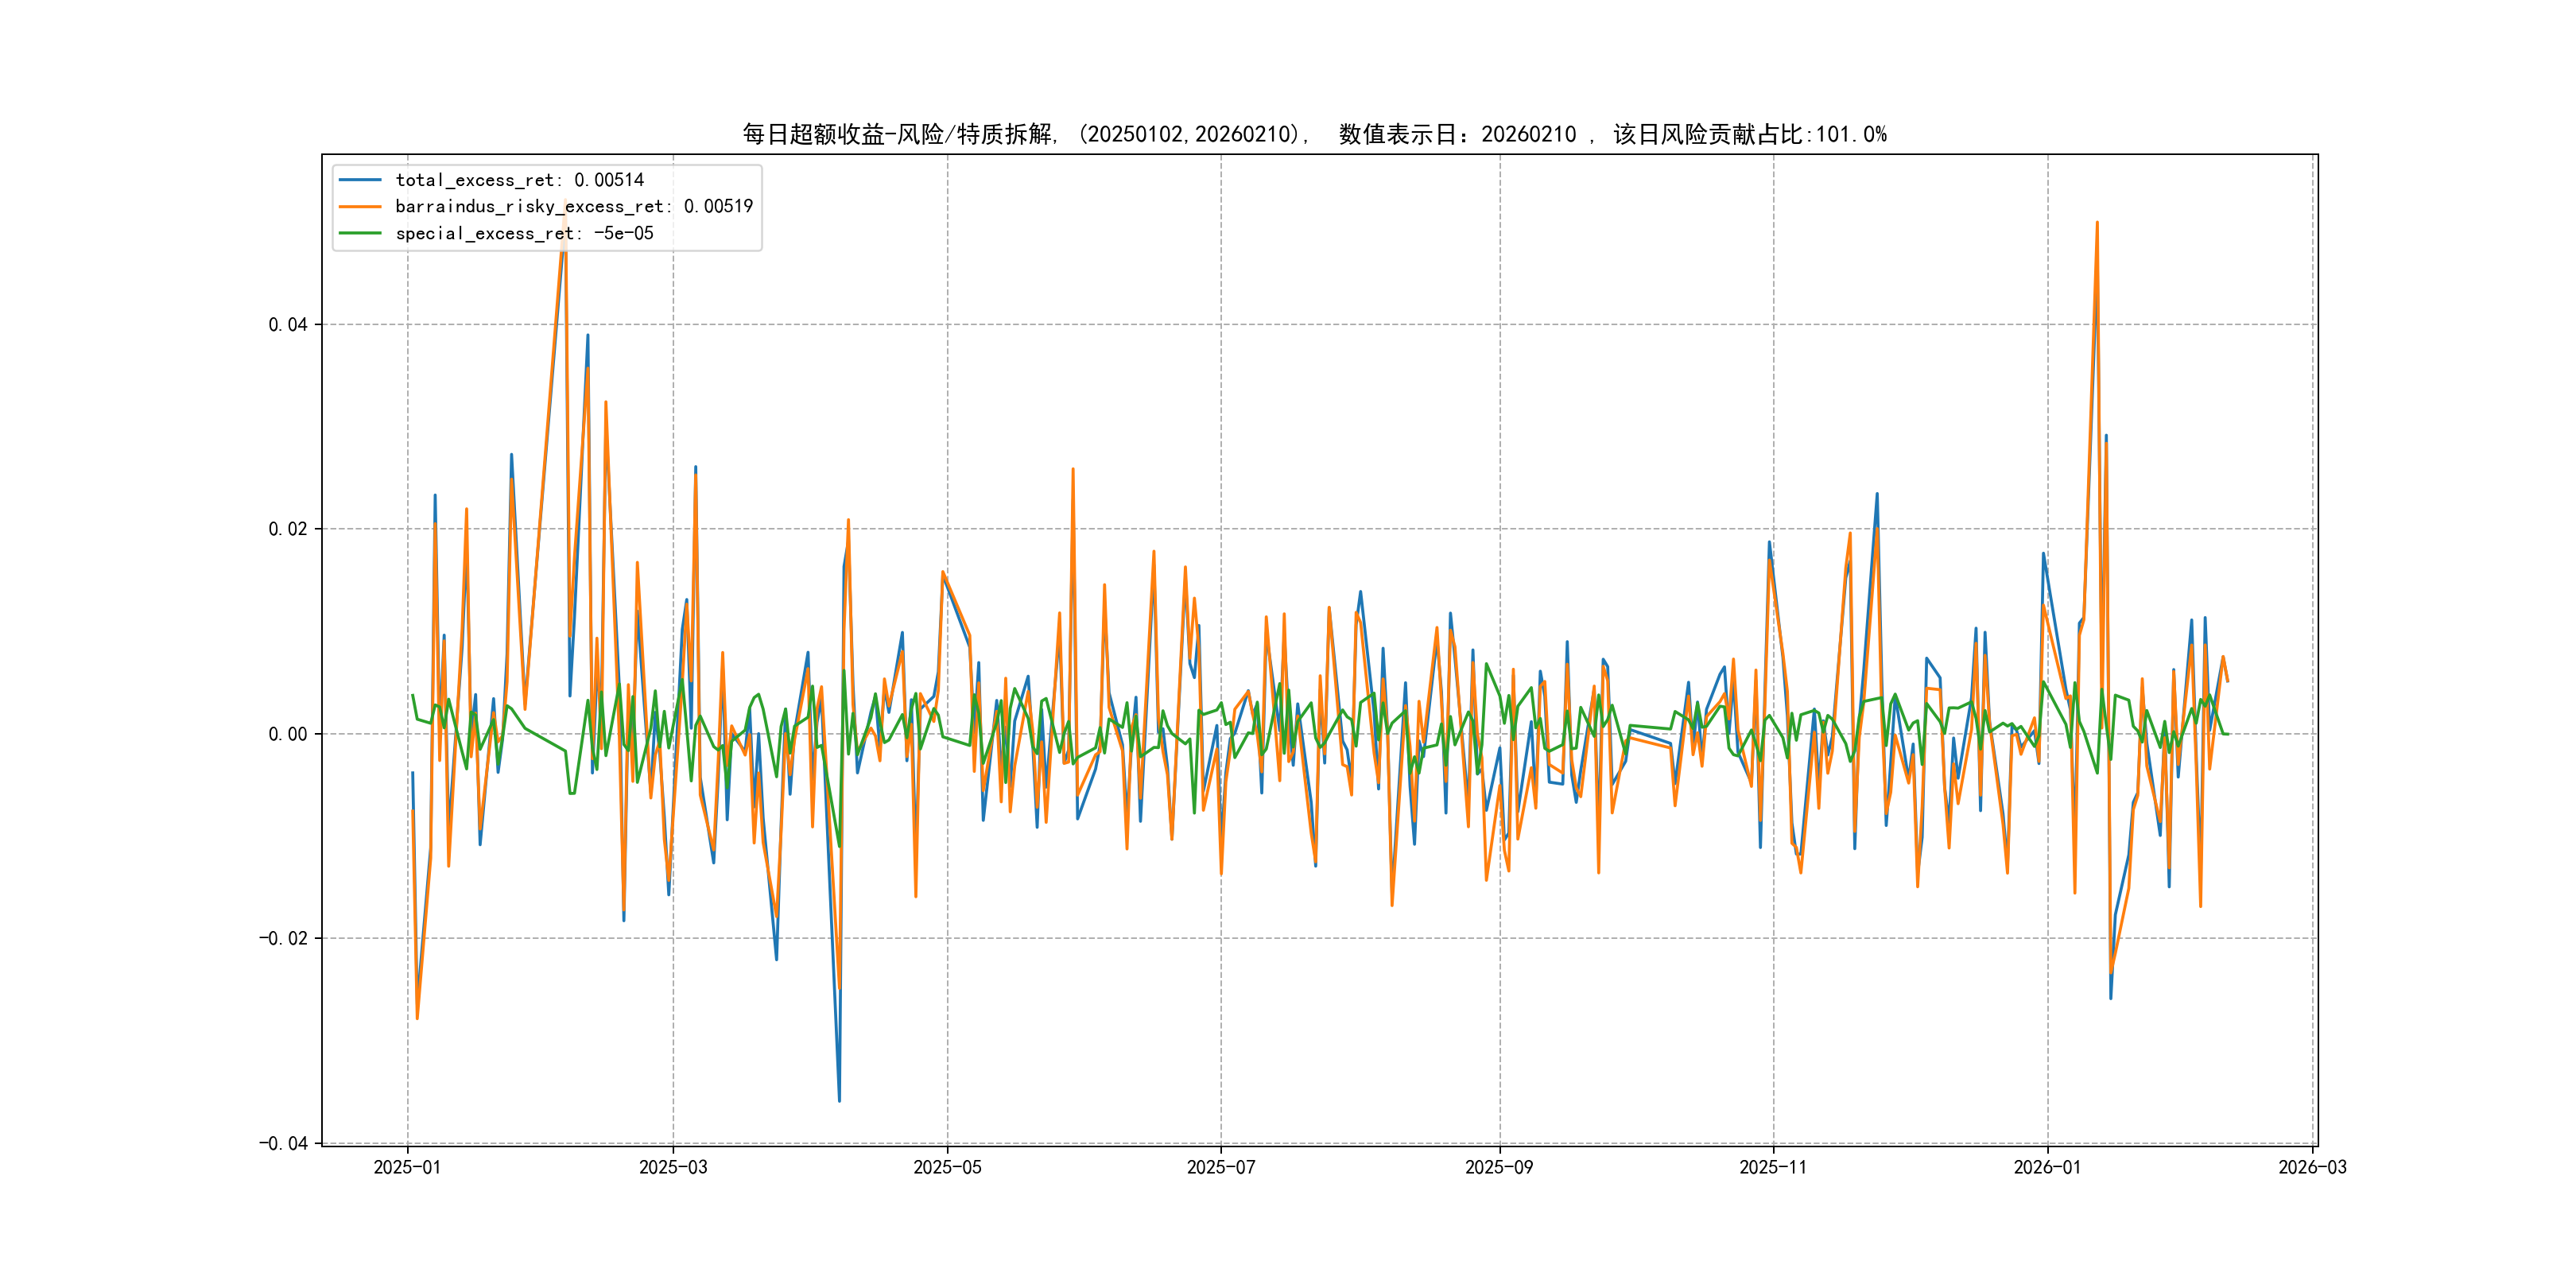The width and height of the screenshot is (2576, 1288).
Task: Click the orange barraindus_risky_excess_ret legend line
Action: (x=360, y=207)
